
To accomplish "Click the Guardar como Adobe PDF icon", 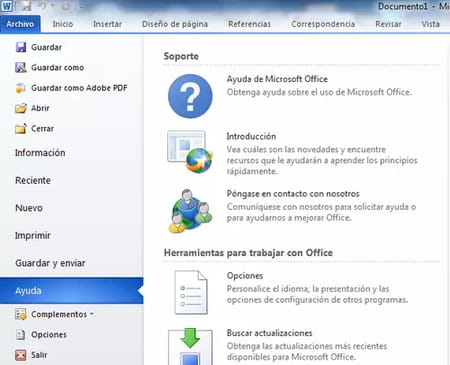I will click(x=21, y=88).
